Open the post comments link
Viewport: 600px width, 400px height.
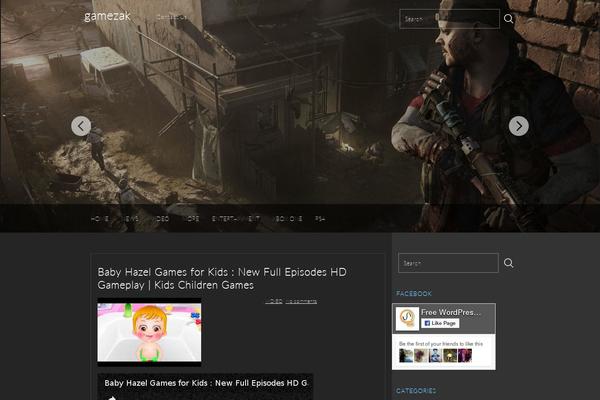coord(301,301)
